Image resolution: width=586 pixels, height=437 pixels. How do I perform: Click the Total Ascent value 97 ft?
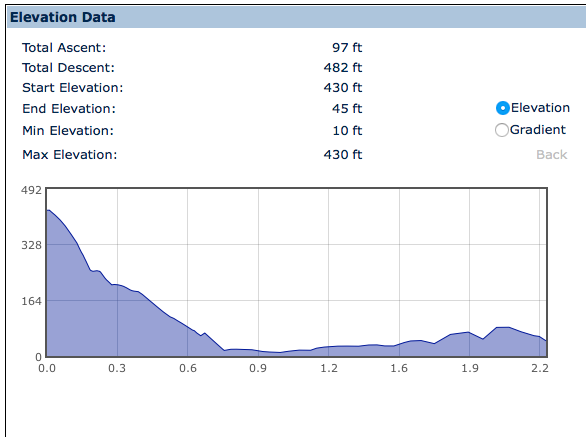pos(347,47)
